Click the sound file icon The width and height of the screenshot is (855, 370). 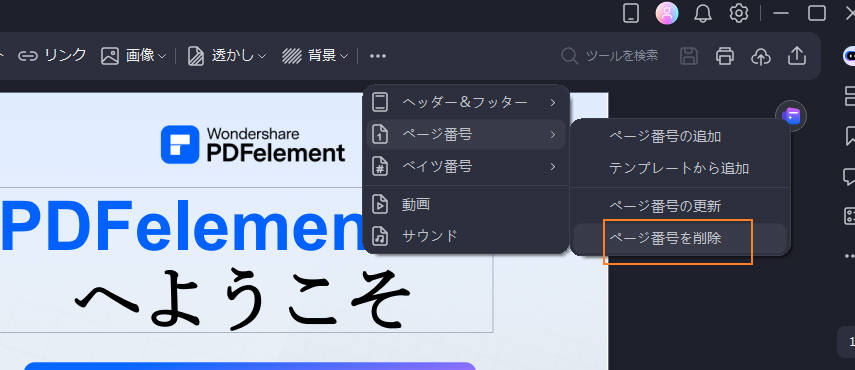(x=380, y=236)
